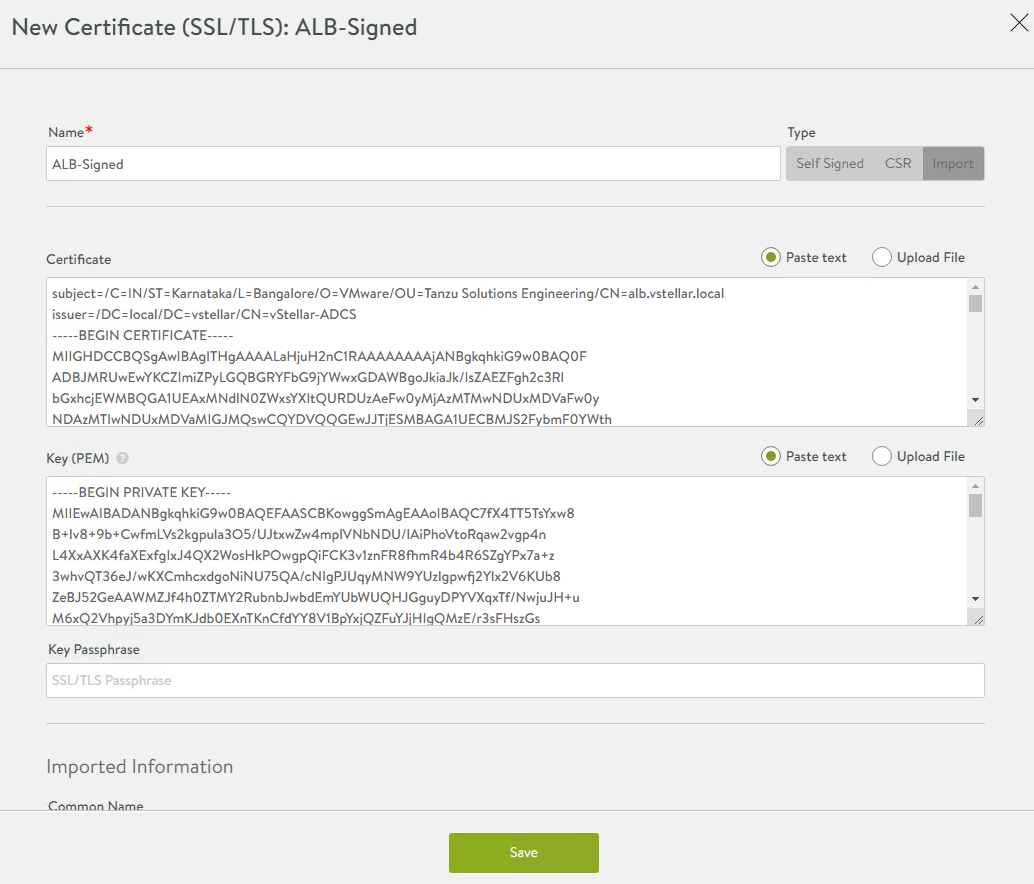Select the Import certificate type
This screenshot has height=884, width=1034.
coord(953,164)
